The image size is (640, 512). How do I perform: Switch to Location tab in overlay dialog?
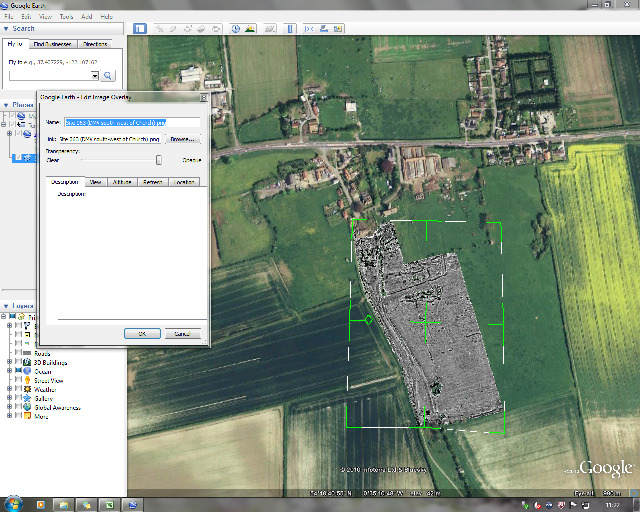pos(184,182)
